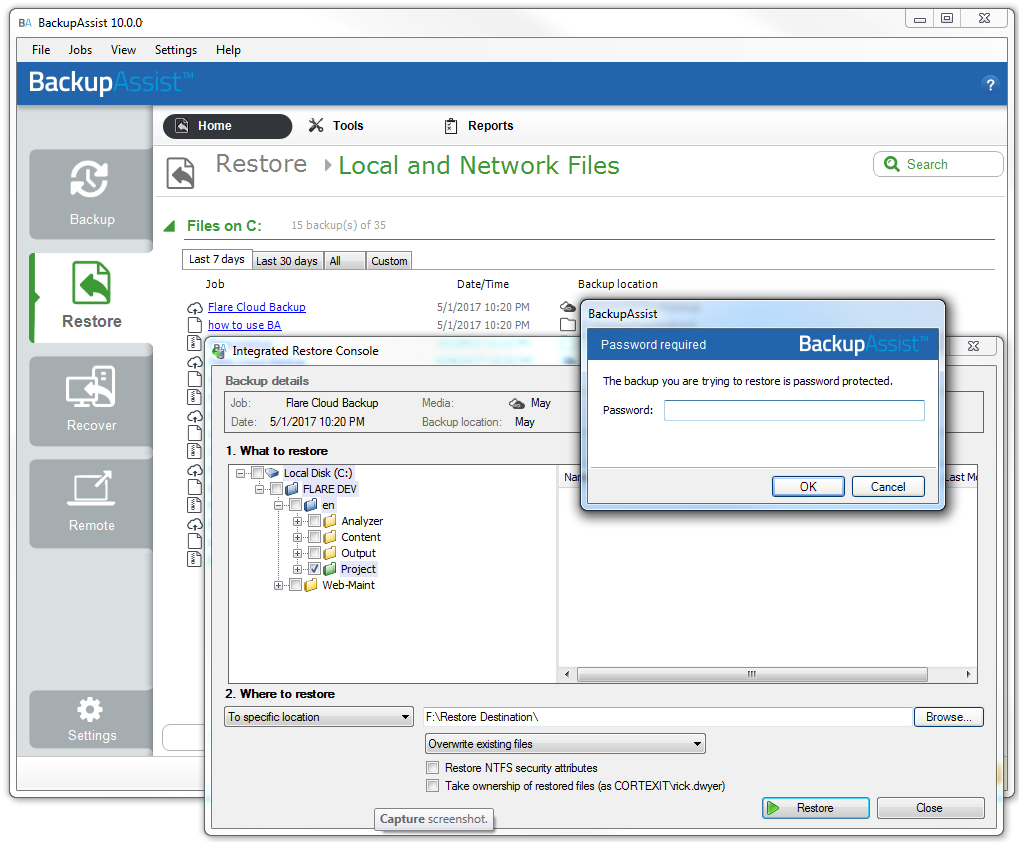Open the Restore sidebar section
This screenshot has width=1019, height=842.
pos(91,298)
